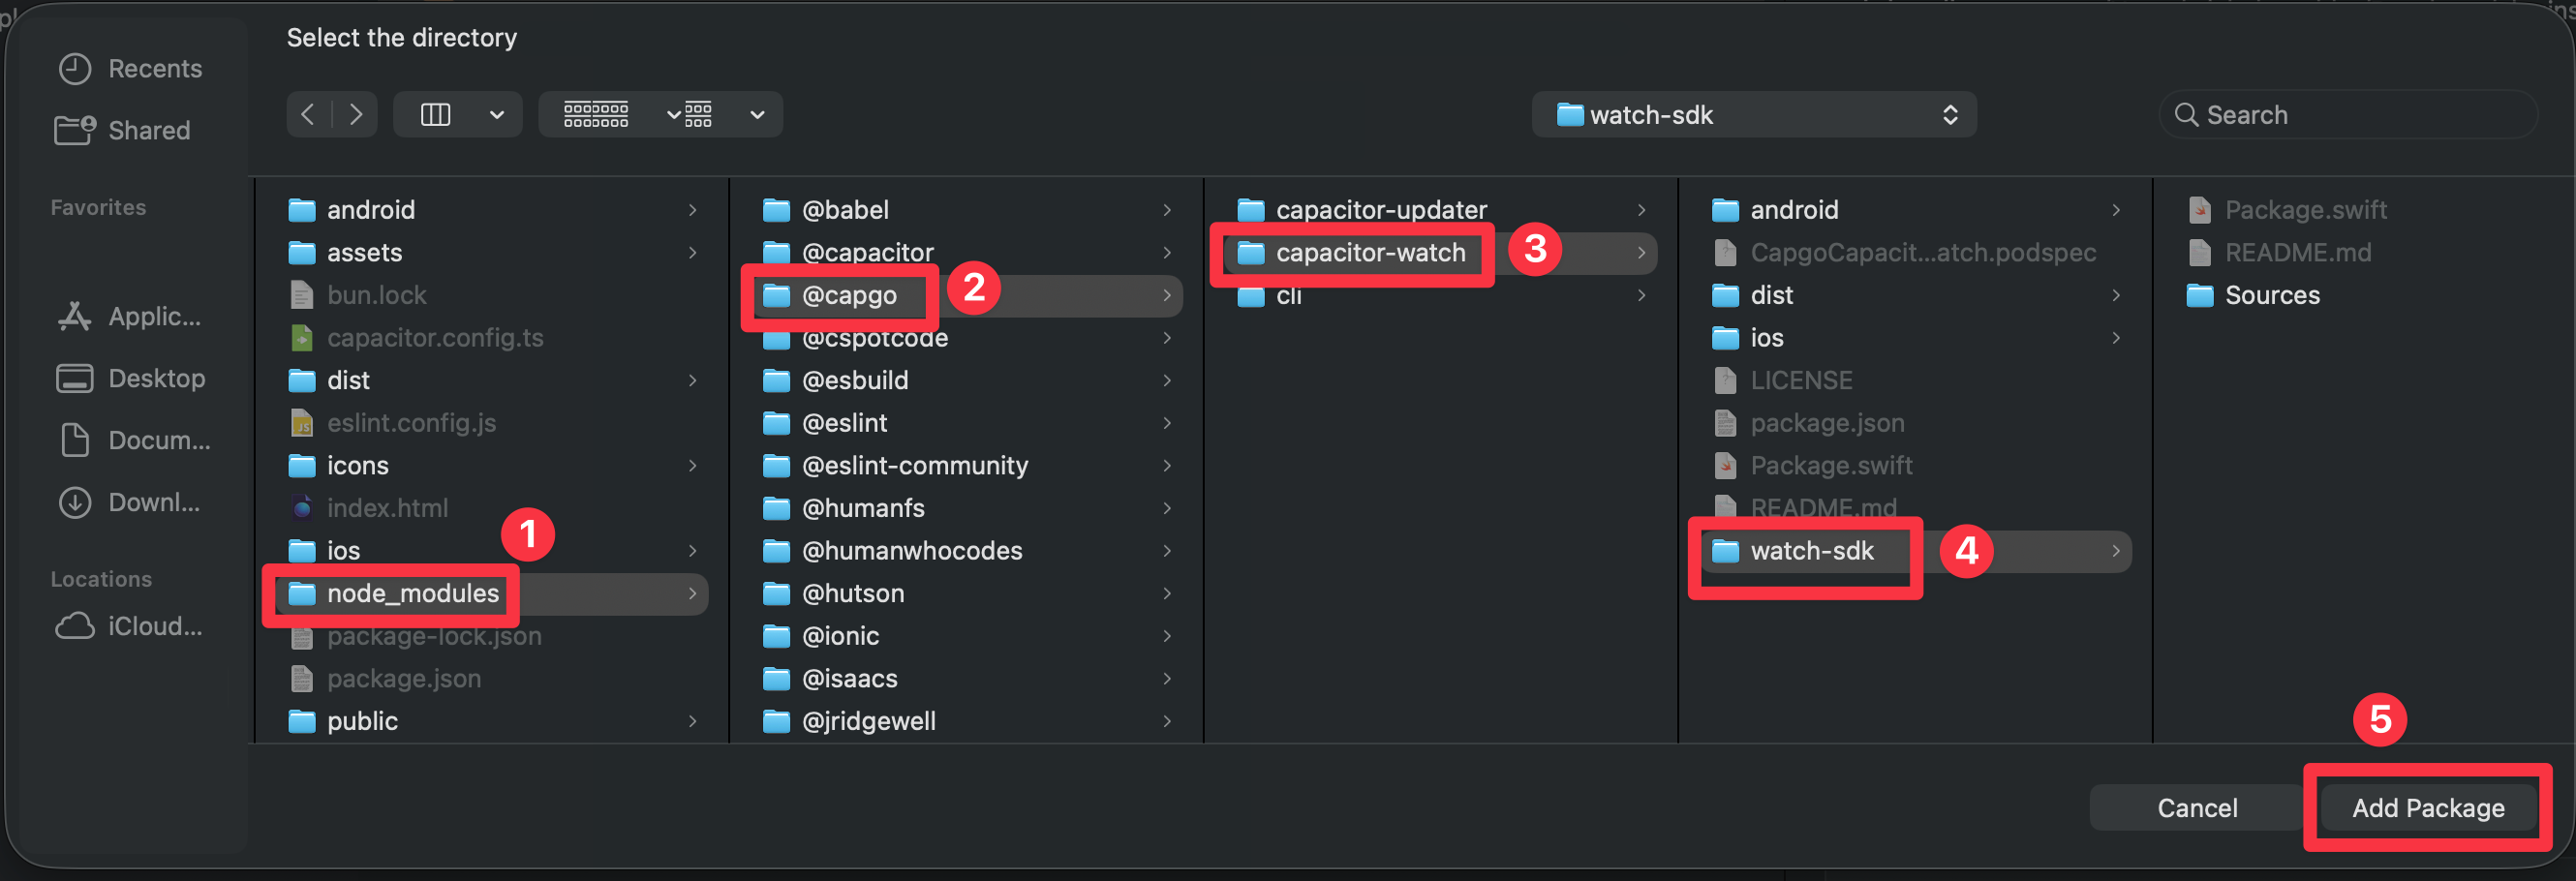This screenshot has height=881, width=2576.
Task: Click Add Package button
Action: point(2428,808)
